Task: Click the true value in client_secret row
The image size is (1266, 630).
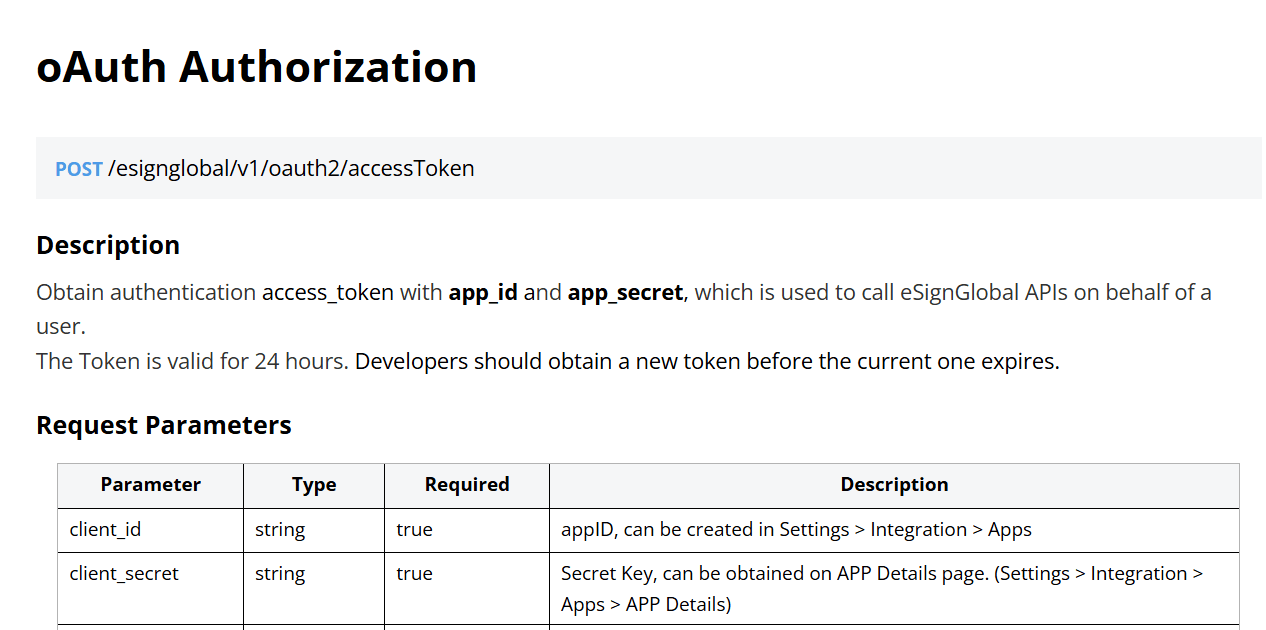Action: [414, 574]
